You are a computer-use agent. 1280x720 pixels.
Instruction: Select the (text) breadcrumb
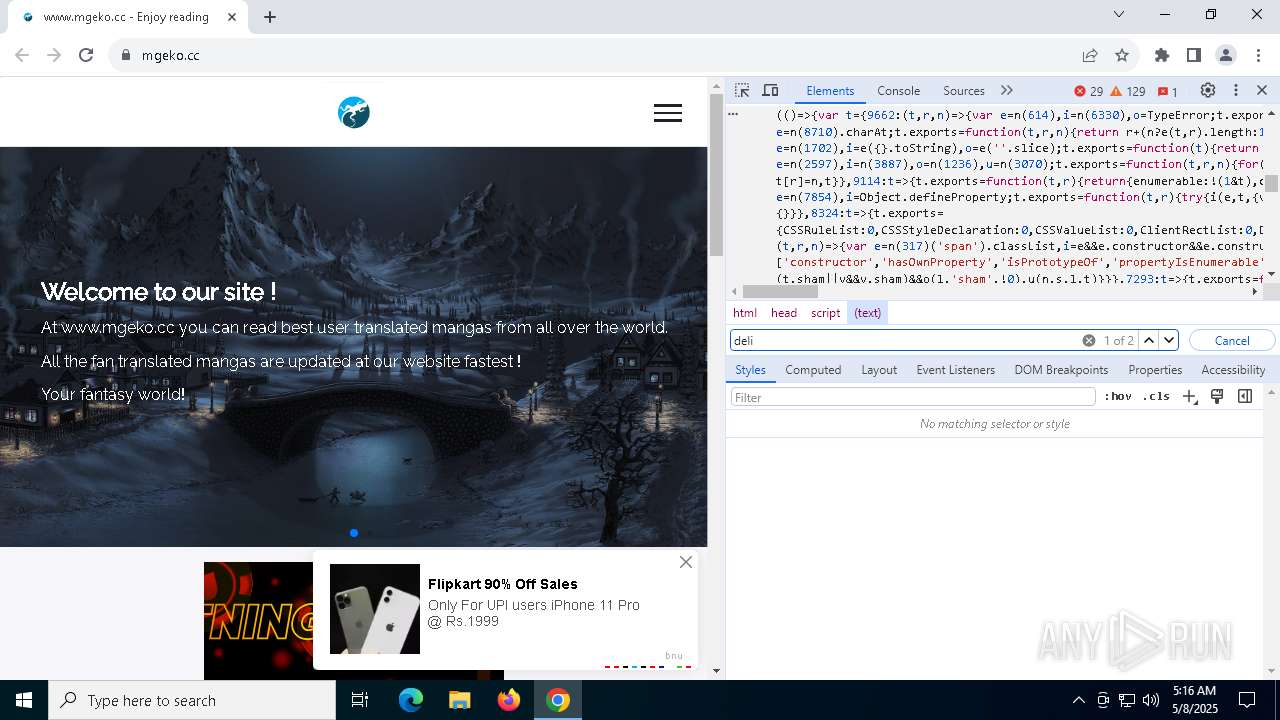[867, 313]
